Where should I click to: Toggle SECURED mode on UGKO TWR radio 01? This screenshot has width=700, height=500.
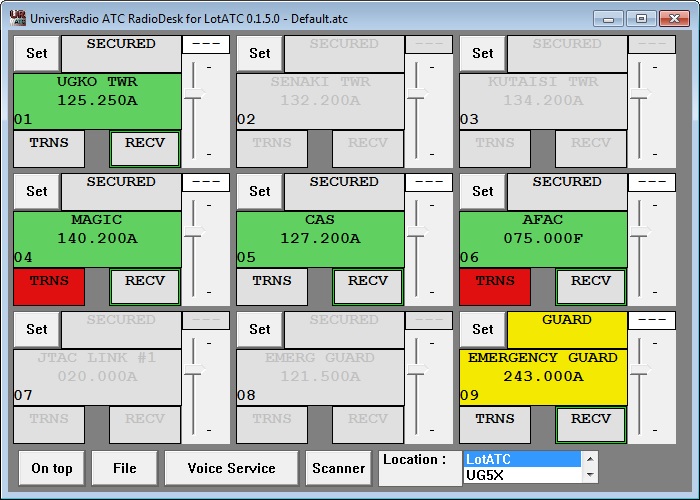click(x=121, y=54)
